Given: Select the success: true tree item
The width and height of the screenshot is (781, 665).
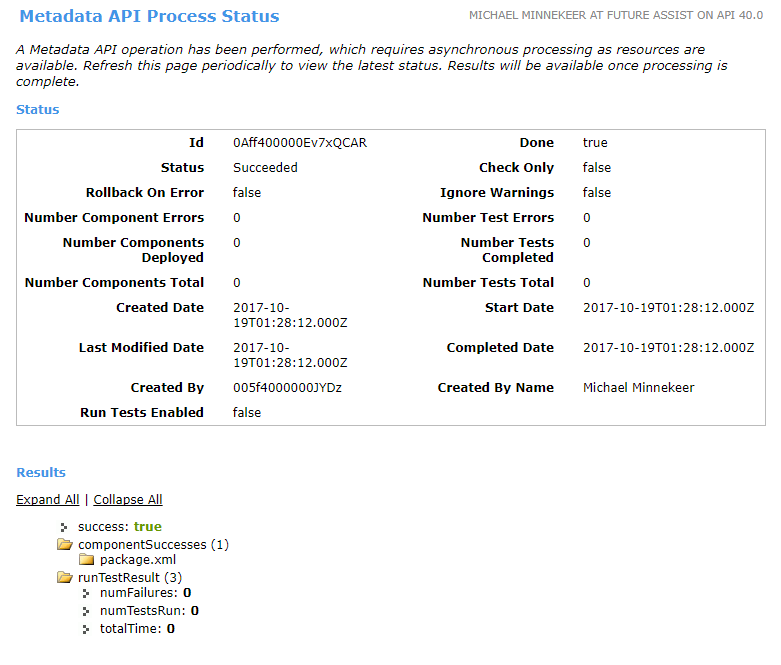Looking at the screenshot, I should pyautogui.click(x=119, y=527).
